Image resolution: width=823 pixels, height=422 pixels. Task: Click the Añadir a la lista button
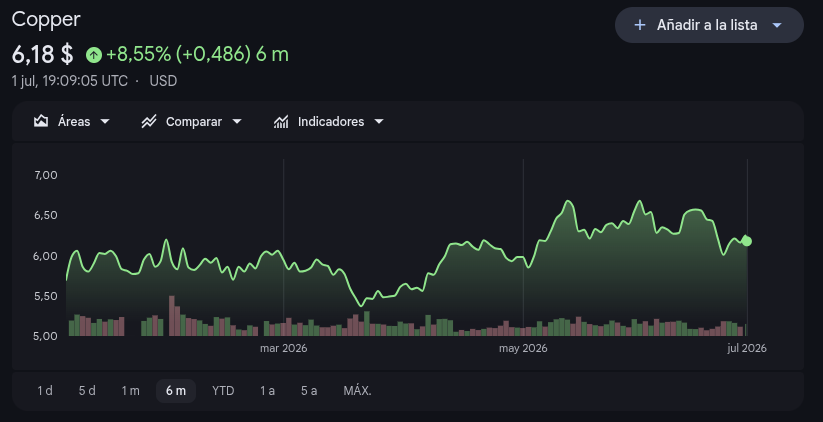tap(709, 25)
